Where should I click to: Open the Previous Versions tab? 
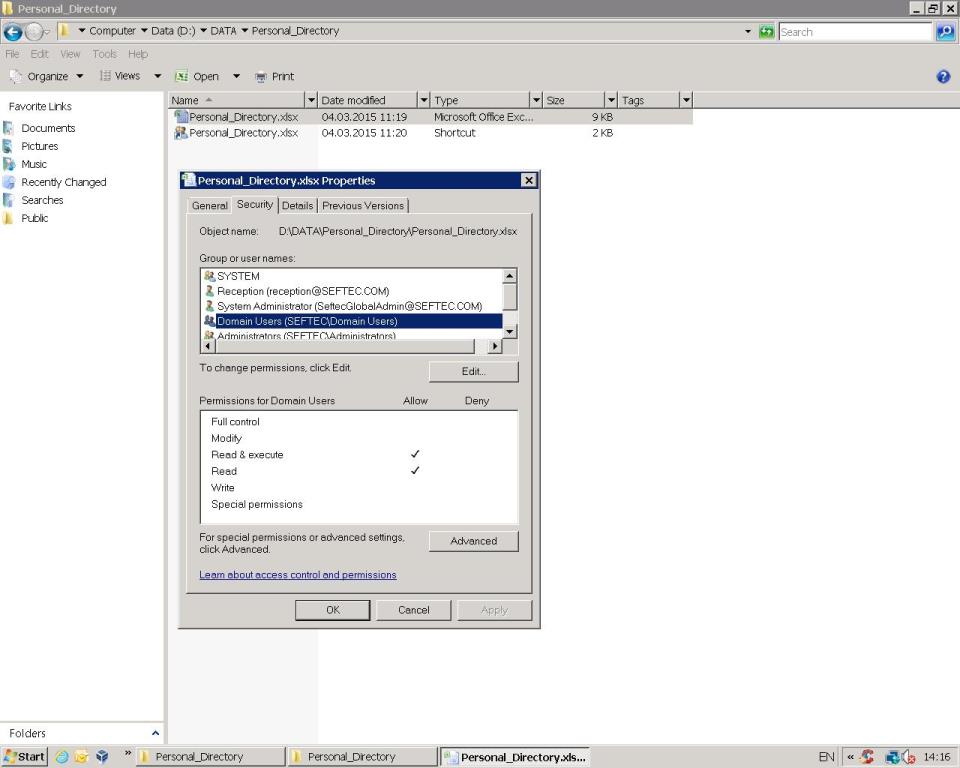click(x=363, y=206)
